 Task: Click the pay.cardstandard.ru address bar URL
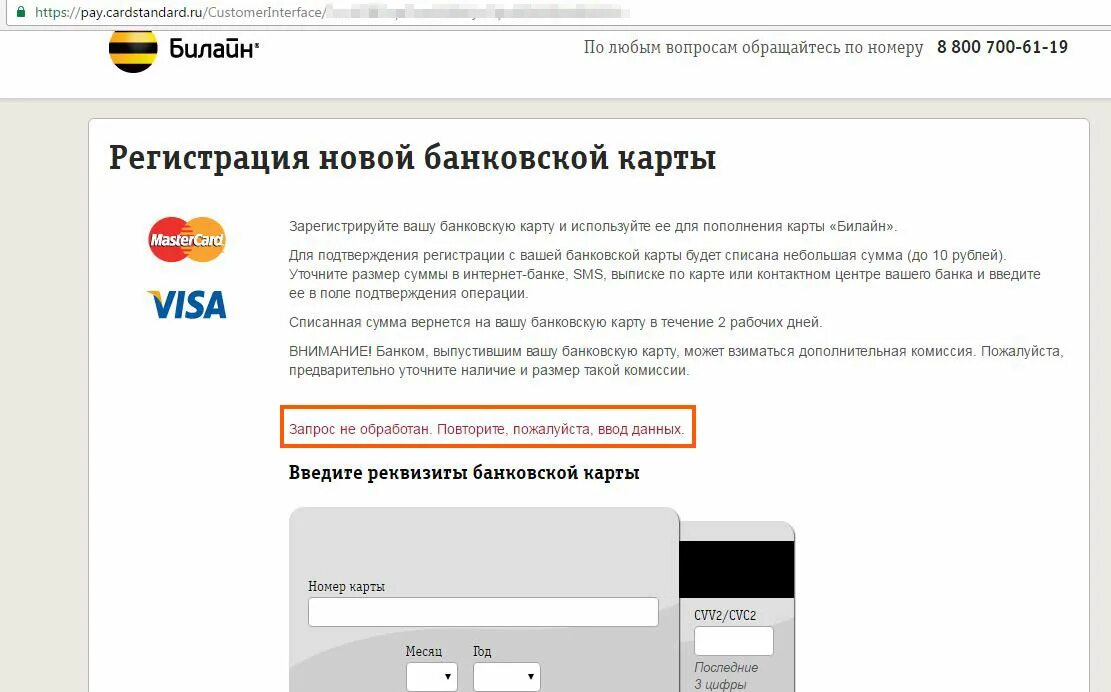pyautogui.click(x=180, y=12)
